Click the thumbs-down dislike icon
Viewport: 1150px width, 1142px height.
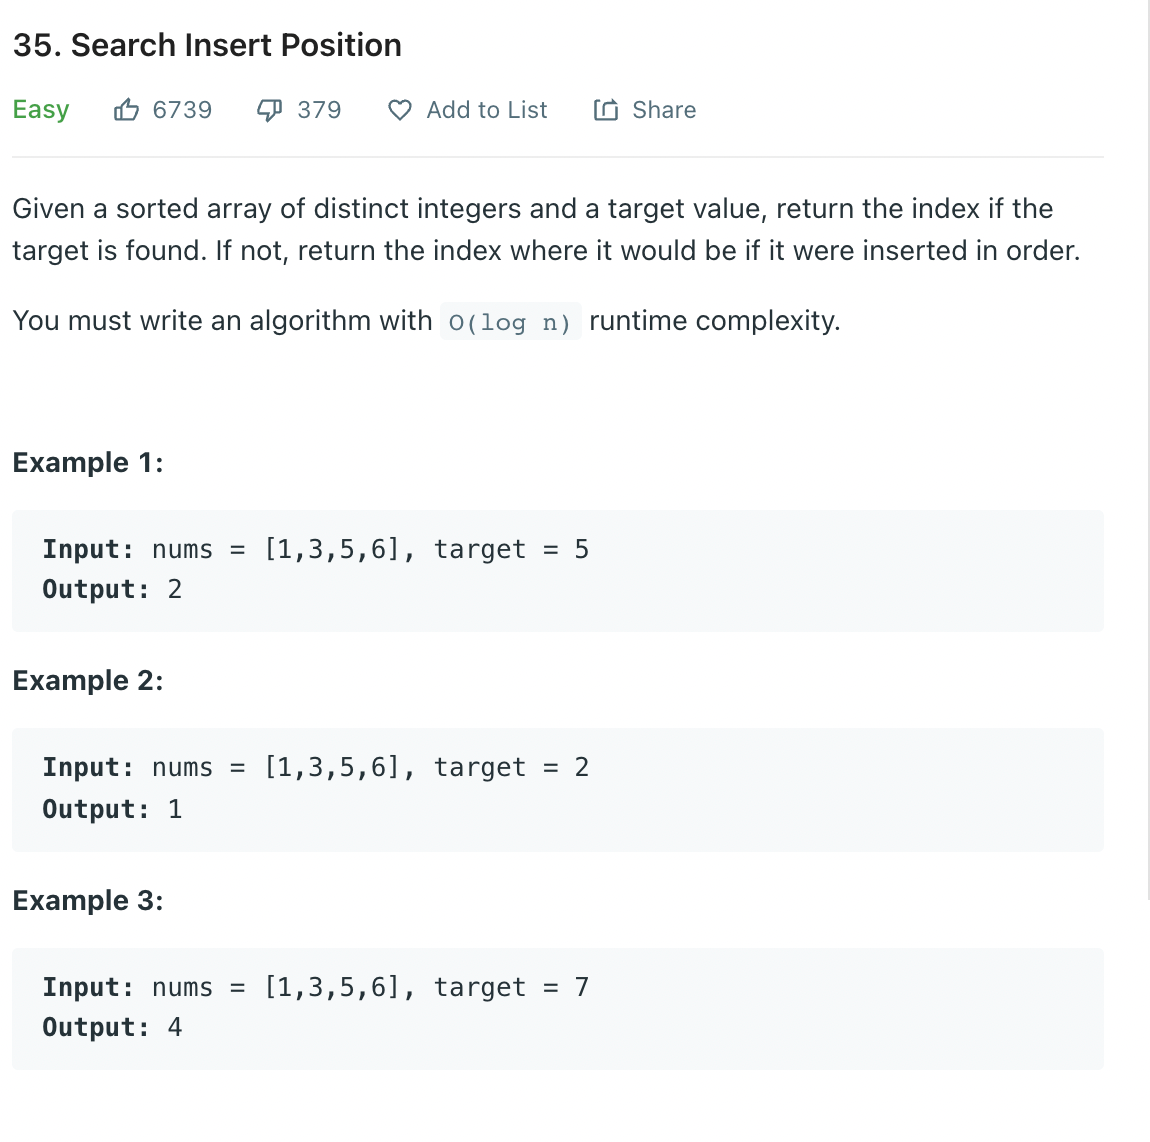pos(270,110)
